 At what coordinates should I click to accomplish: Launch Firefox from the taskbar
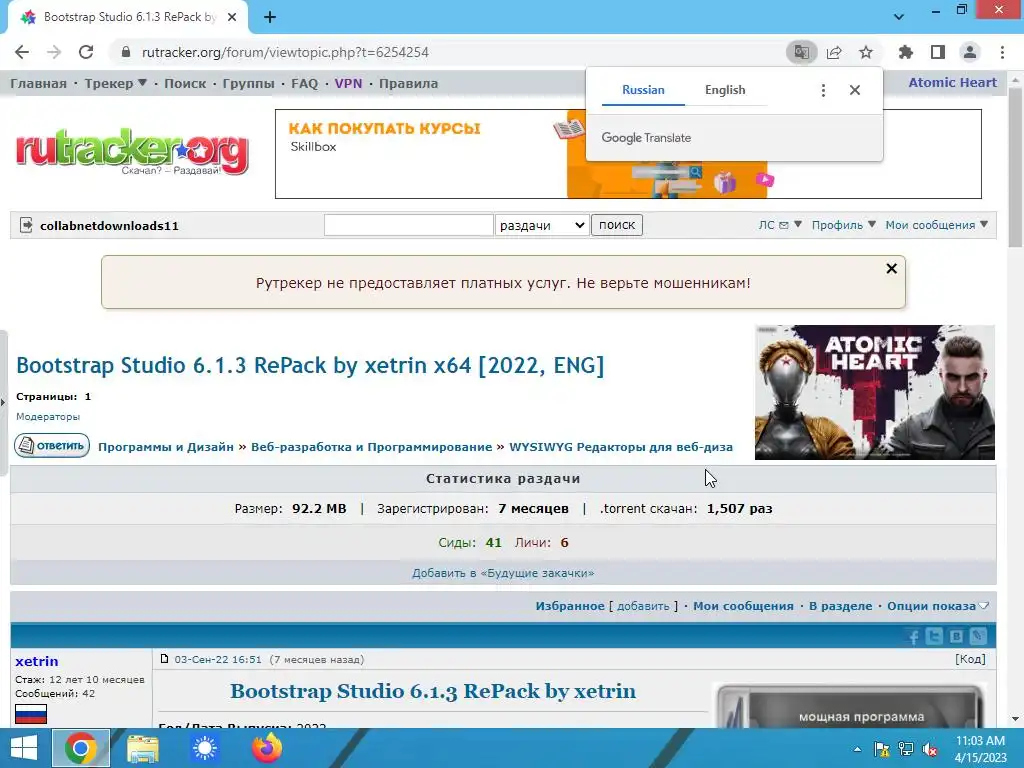(x=266, y=748)
